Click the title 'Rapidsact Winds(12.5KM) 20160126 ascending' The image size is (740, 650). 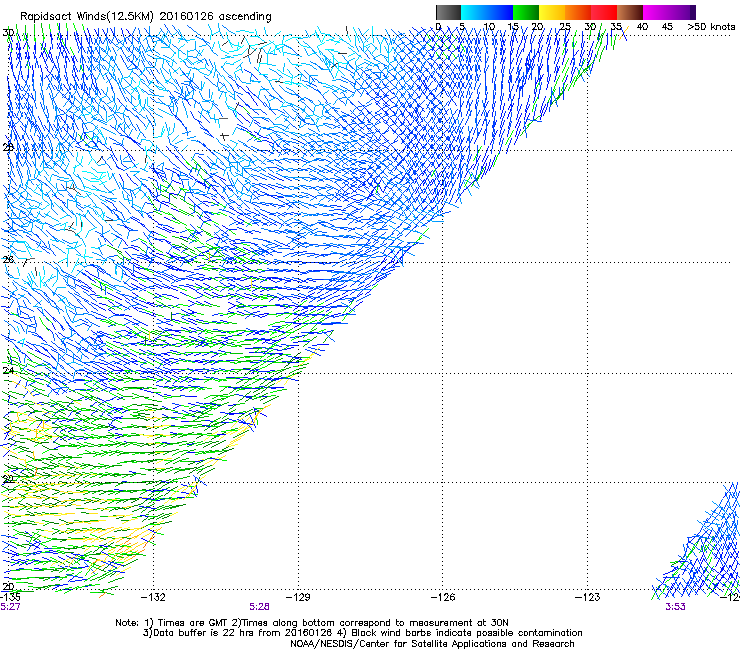[146, 17]
